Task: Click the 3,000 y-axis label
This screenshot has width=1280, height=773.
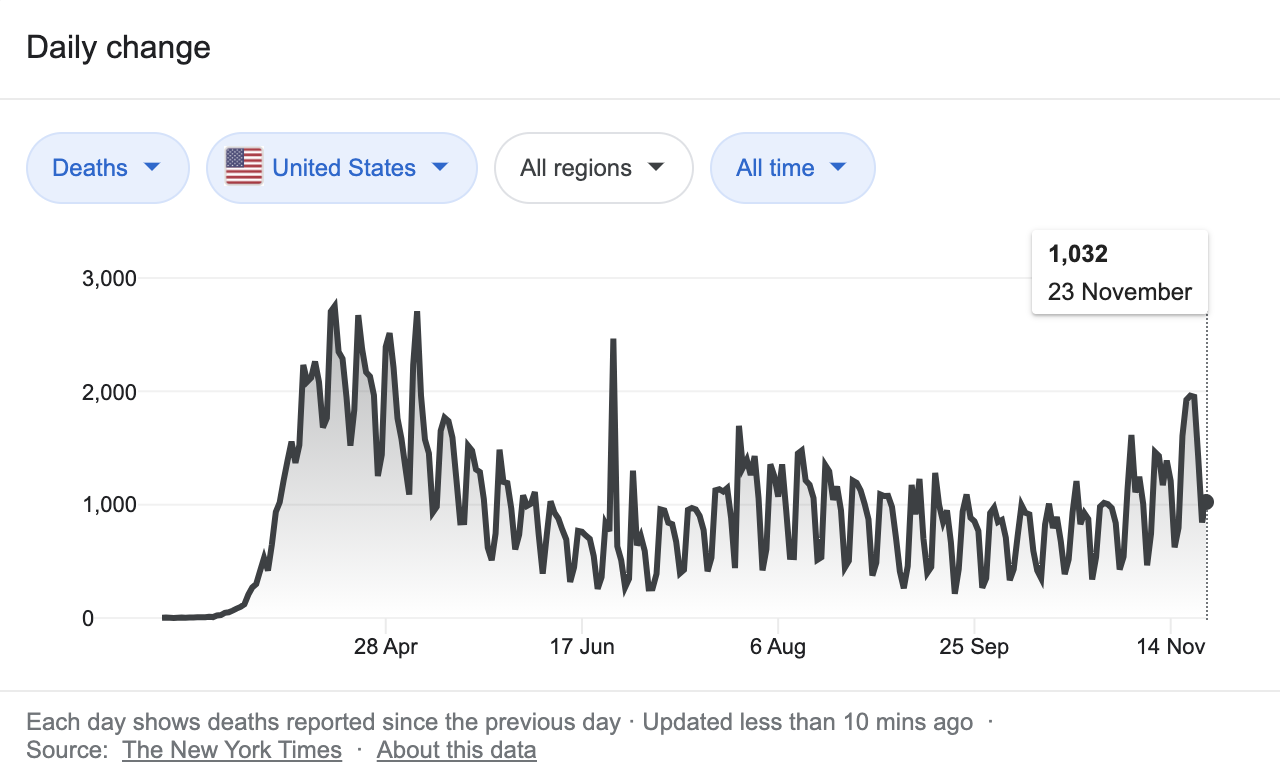Action: point(108,278)
